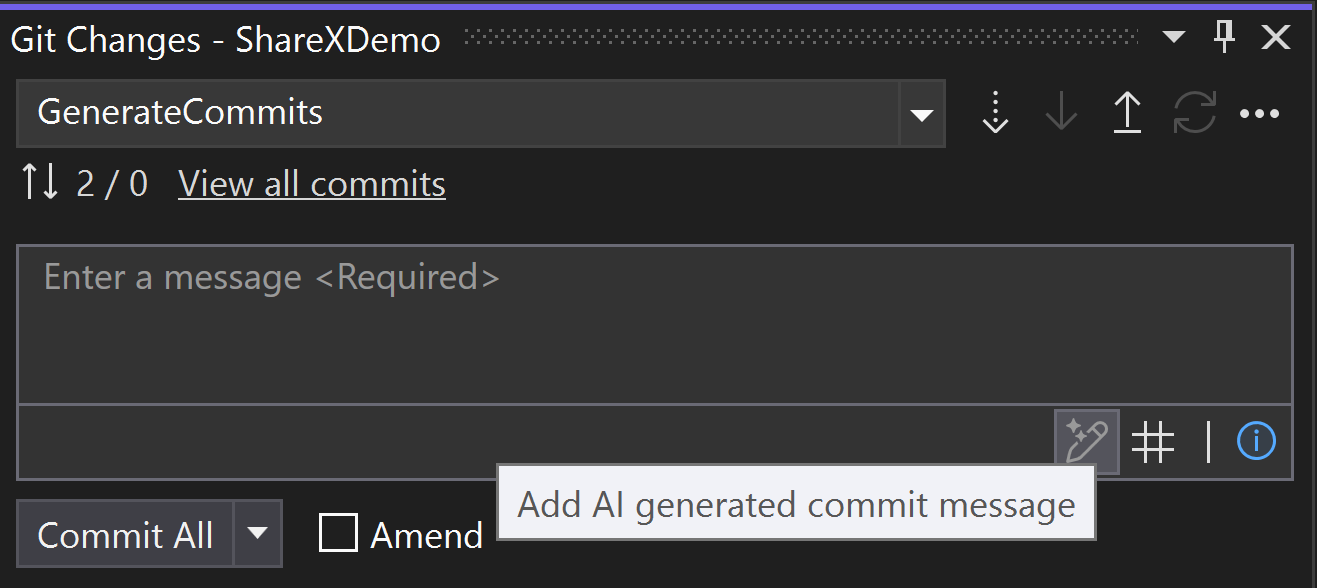Open more Git actions via ellipsis icon

tap(1260, 113)
